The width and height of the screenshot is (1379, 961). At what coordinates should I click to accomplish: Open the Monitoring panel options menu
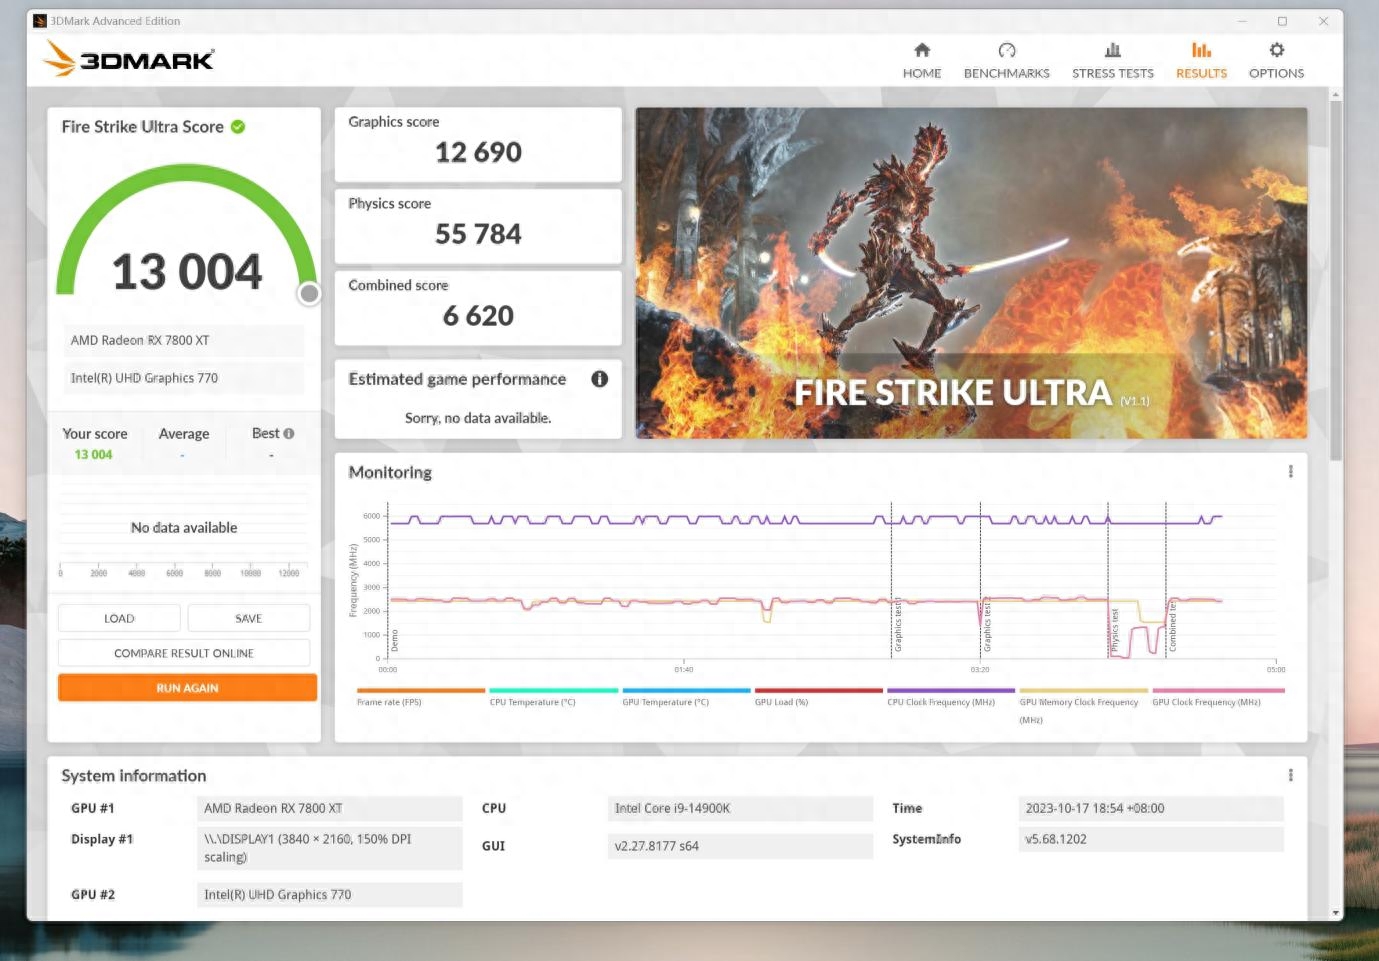1290,472
